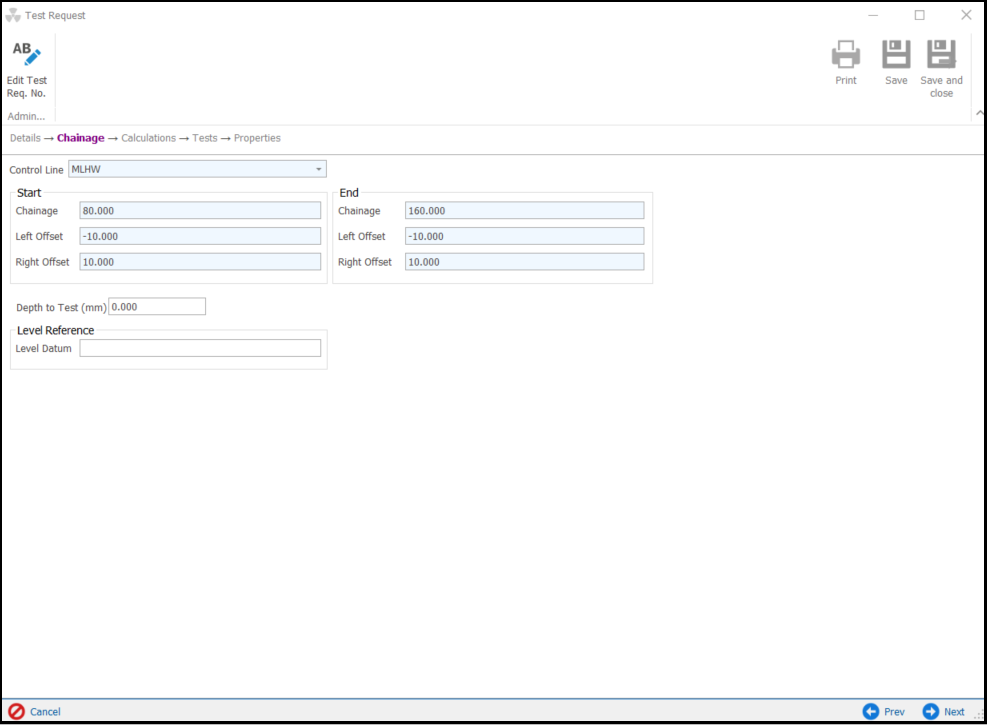The image size is (987, 725).
Task: Go to the Tests step
Action: (204, 138)
